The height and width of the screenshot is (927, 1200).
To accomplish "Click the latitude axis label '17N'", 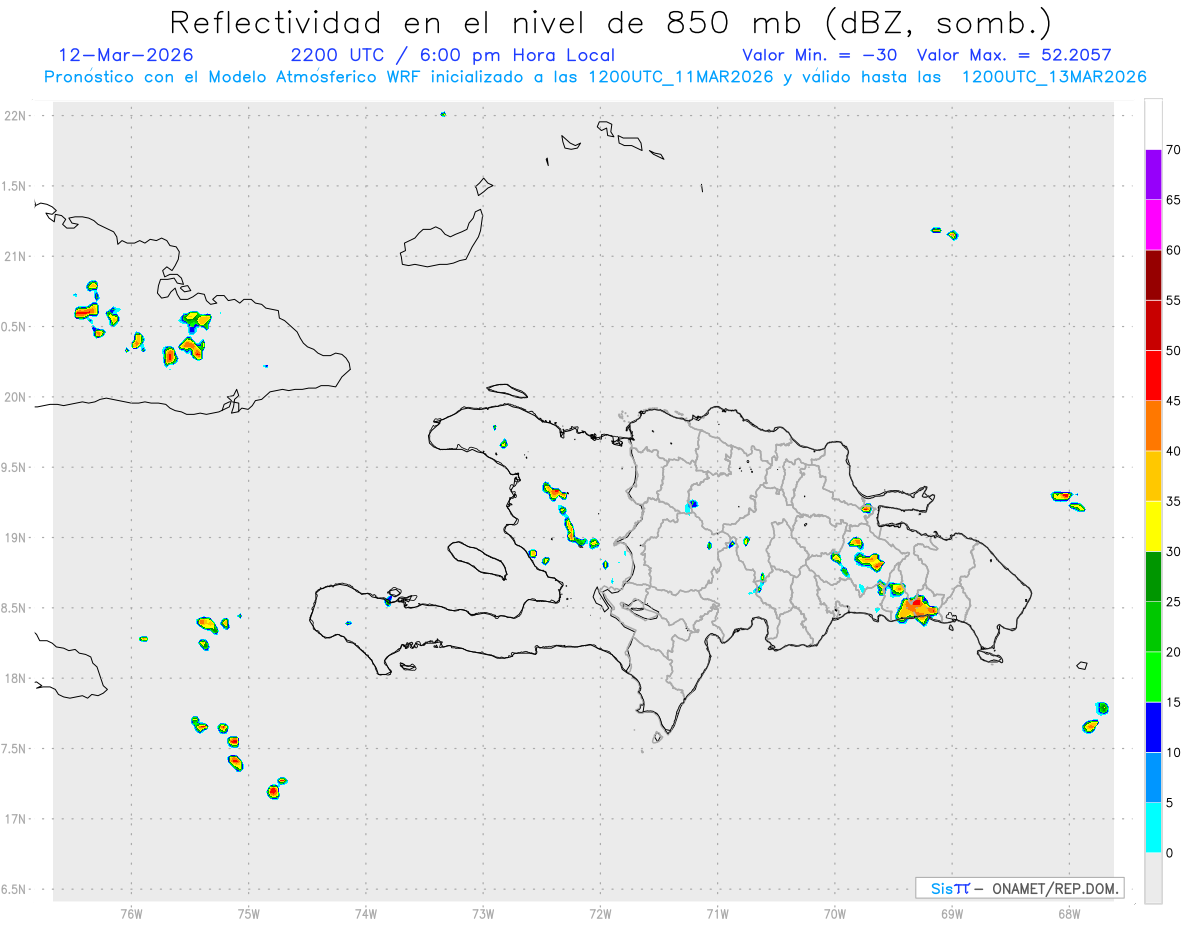I will [17, 819].
